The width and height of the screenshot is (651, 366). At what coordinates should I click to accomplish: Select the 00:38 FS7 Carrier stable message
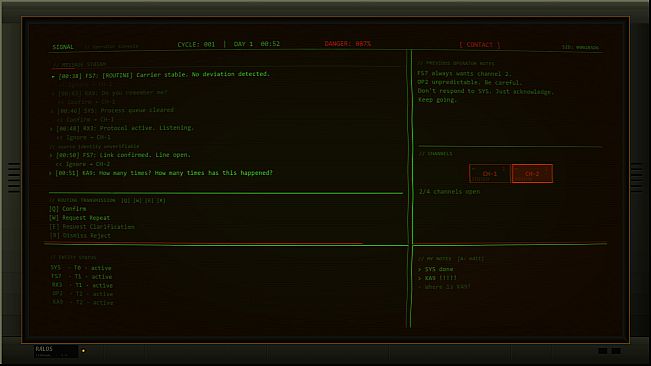pyautogui.click(x=164, y=75)
